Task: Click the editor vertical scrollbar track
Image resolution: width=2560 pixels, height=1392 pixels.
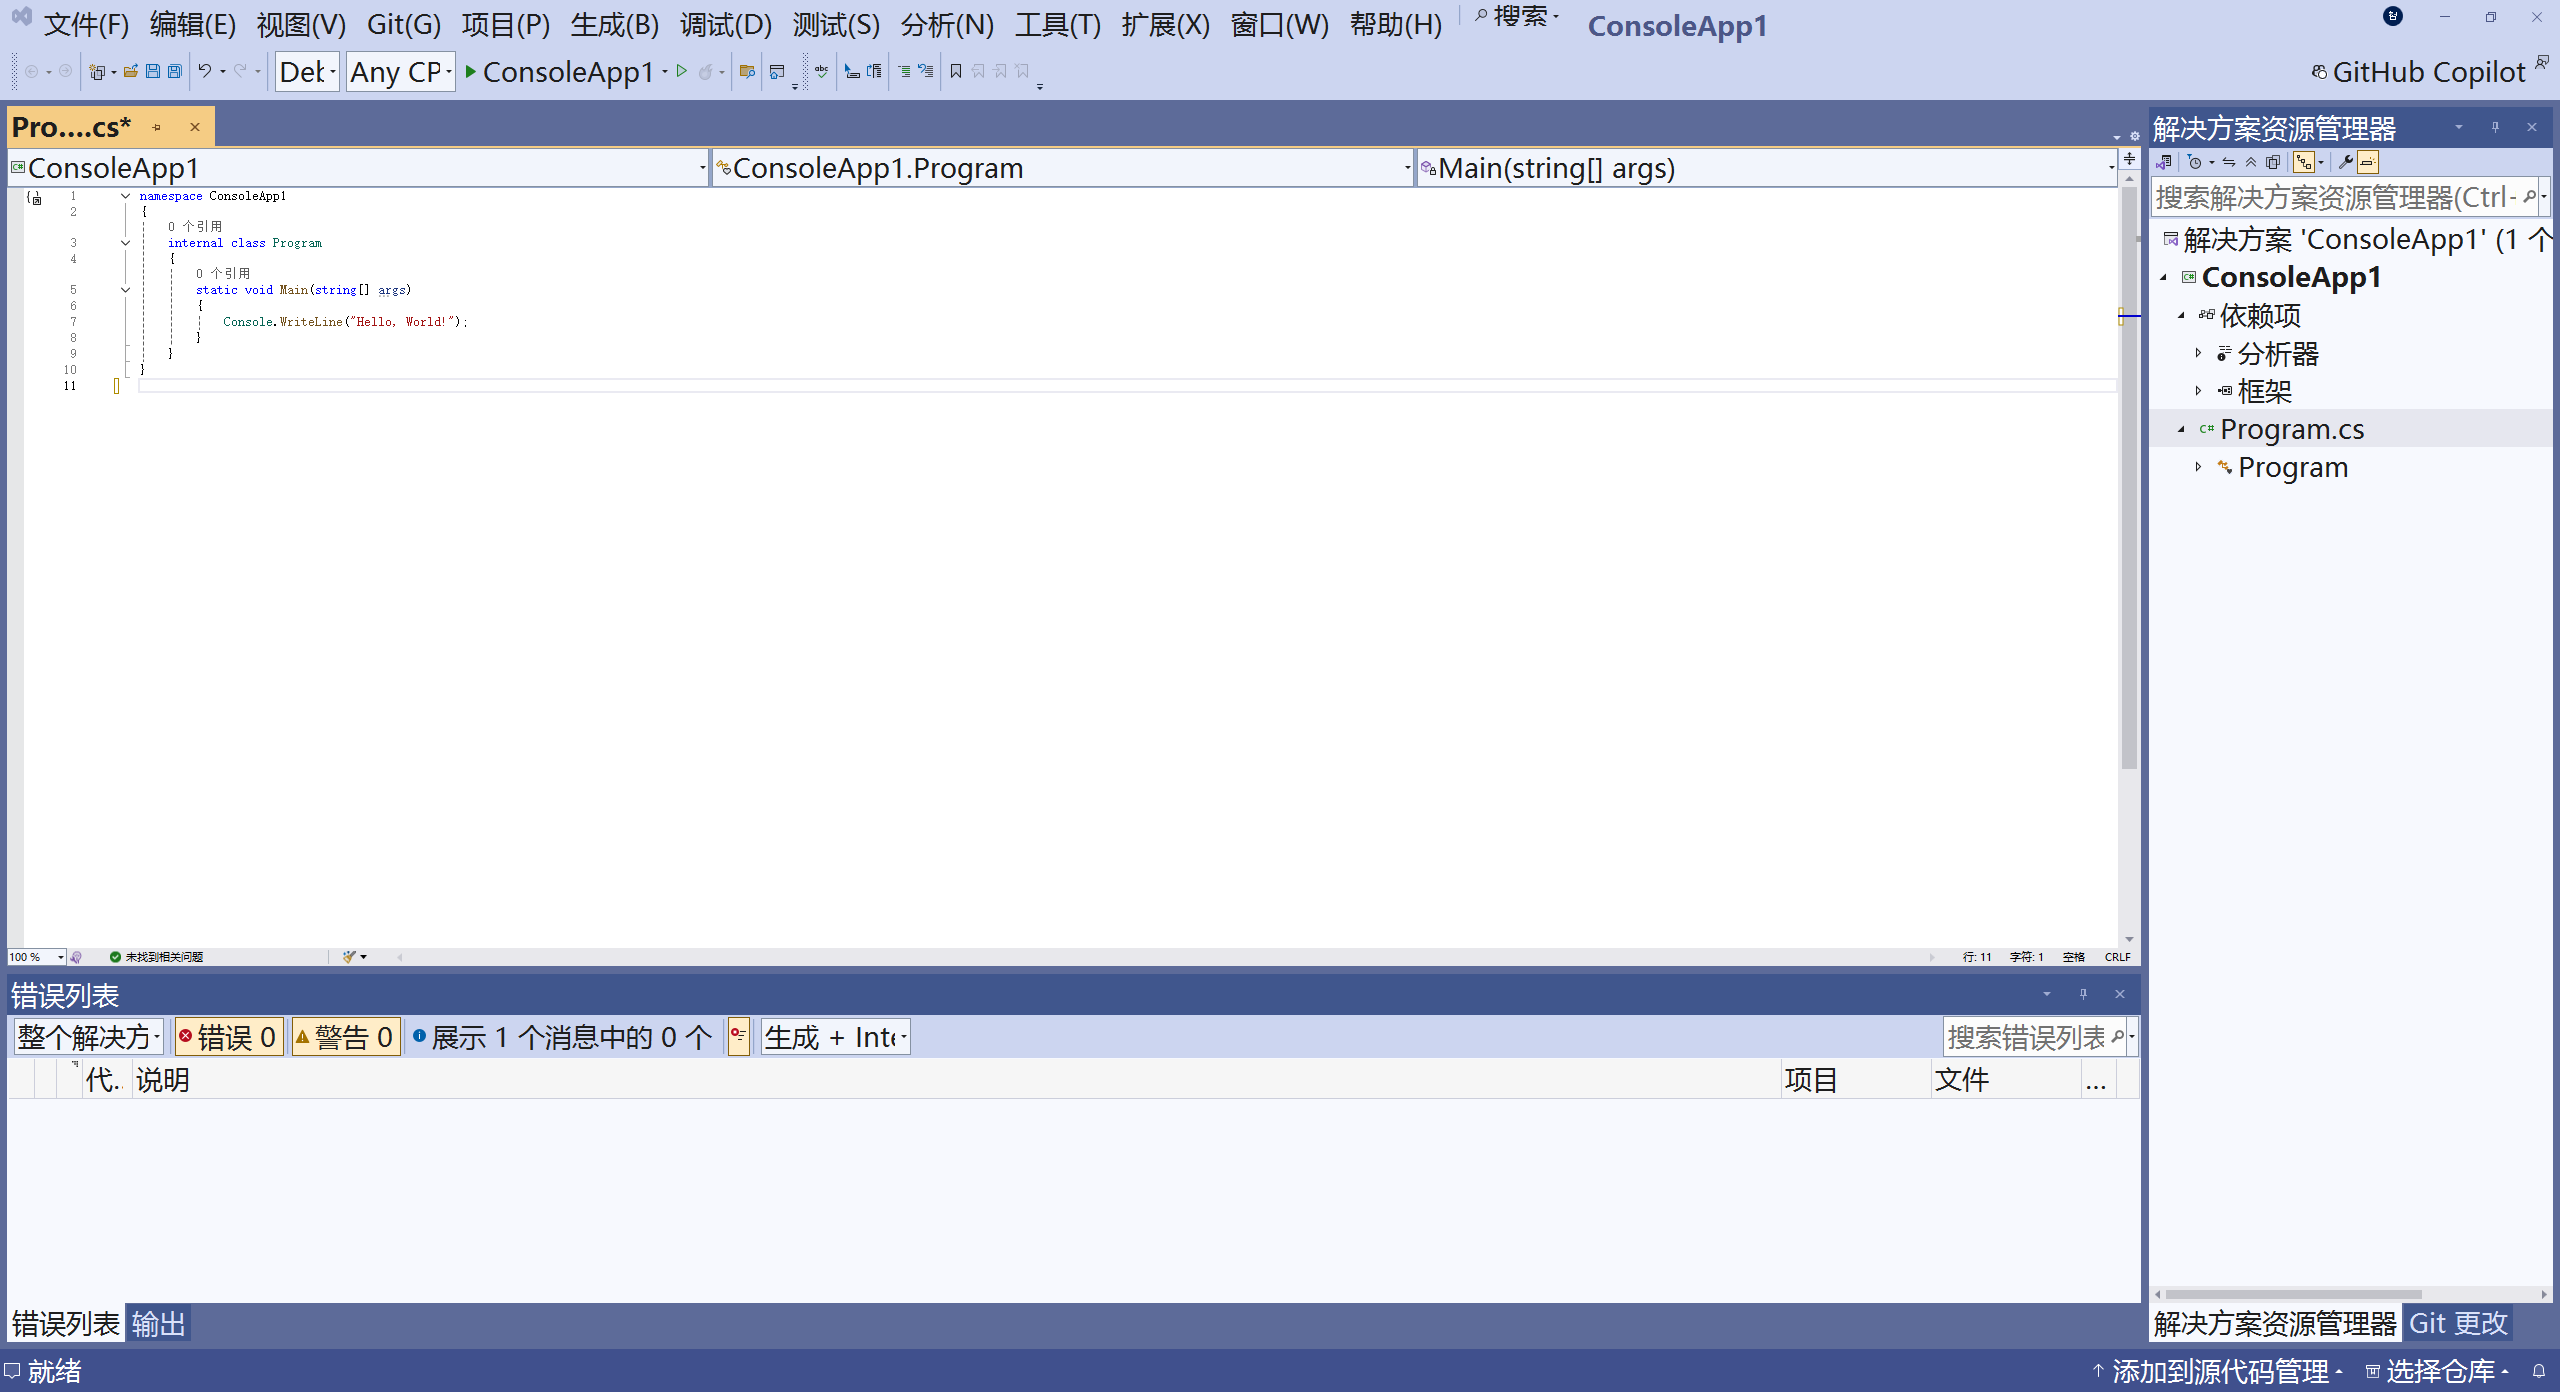Action: 2129,850
